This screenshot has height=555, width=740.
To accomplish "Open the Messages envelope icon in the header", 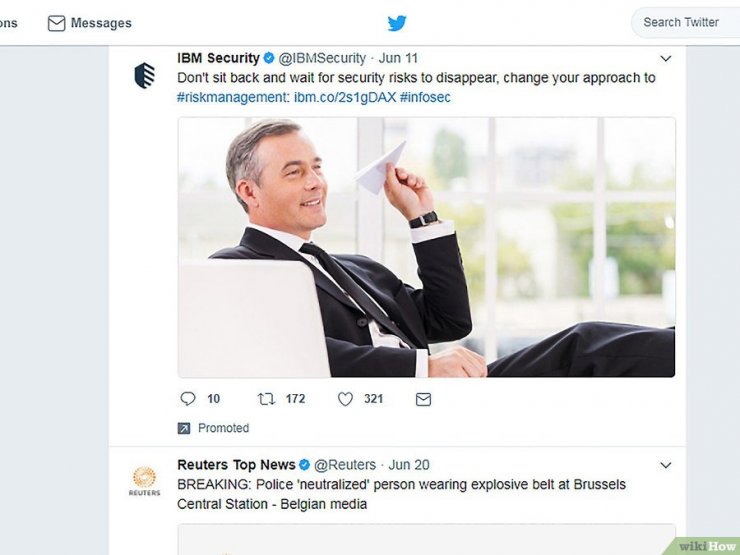I will pyautogui.click(x=56, y=23).
